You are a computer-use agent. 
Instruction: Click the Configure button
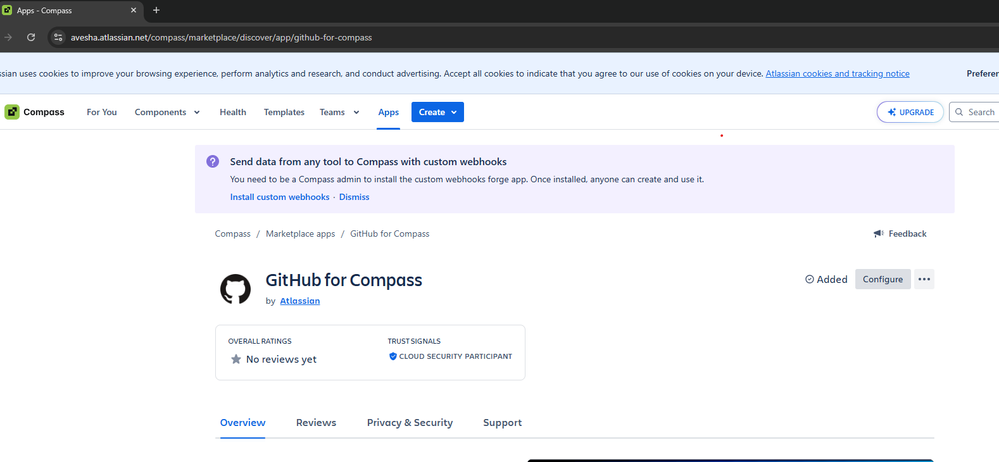(882, 279)
